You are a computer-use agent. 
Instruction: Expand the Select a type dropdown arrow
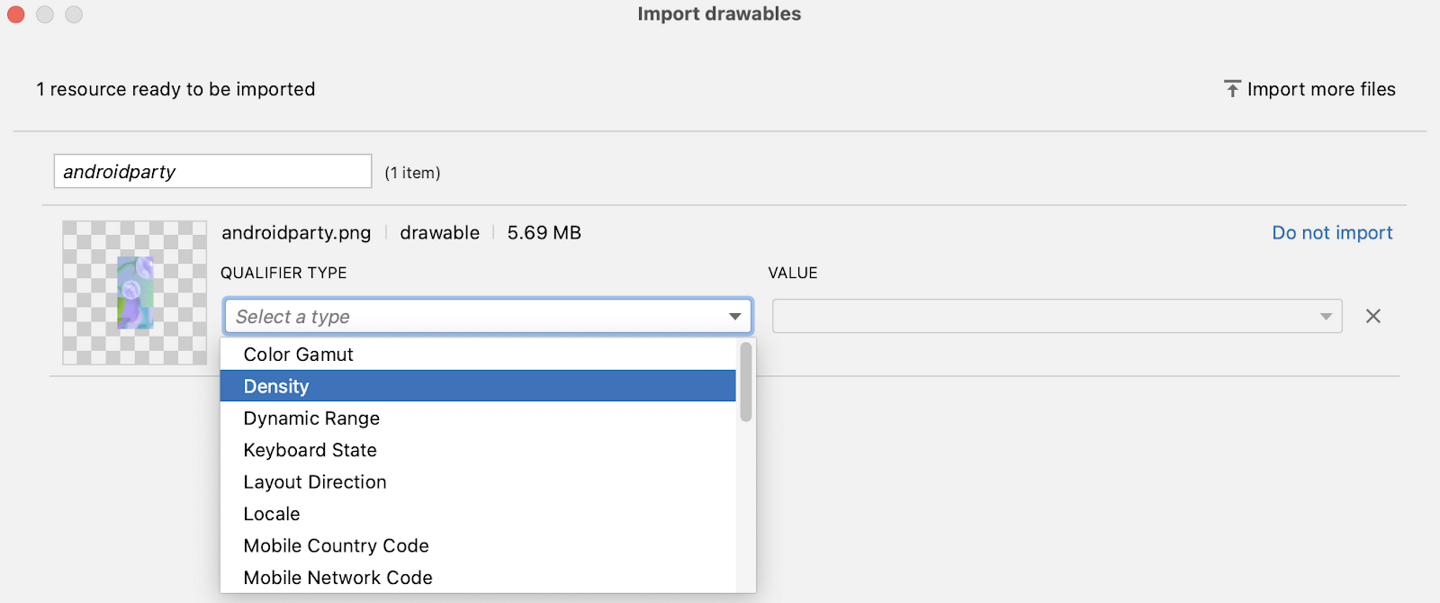tap(735, 317)
